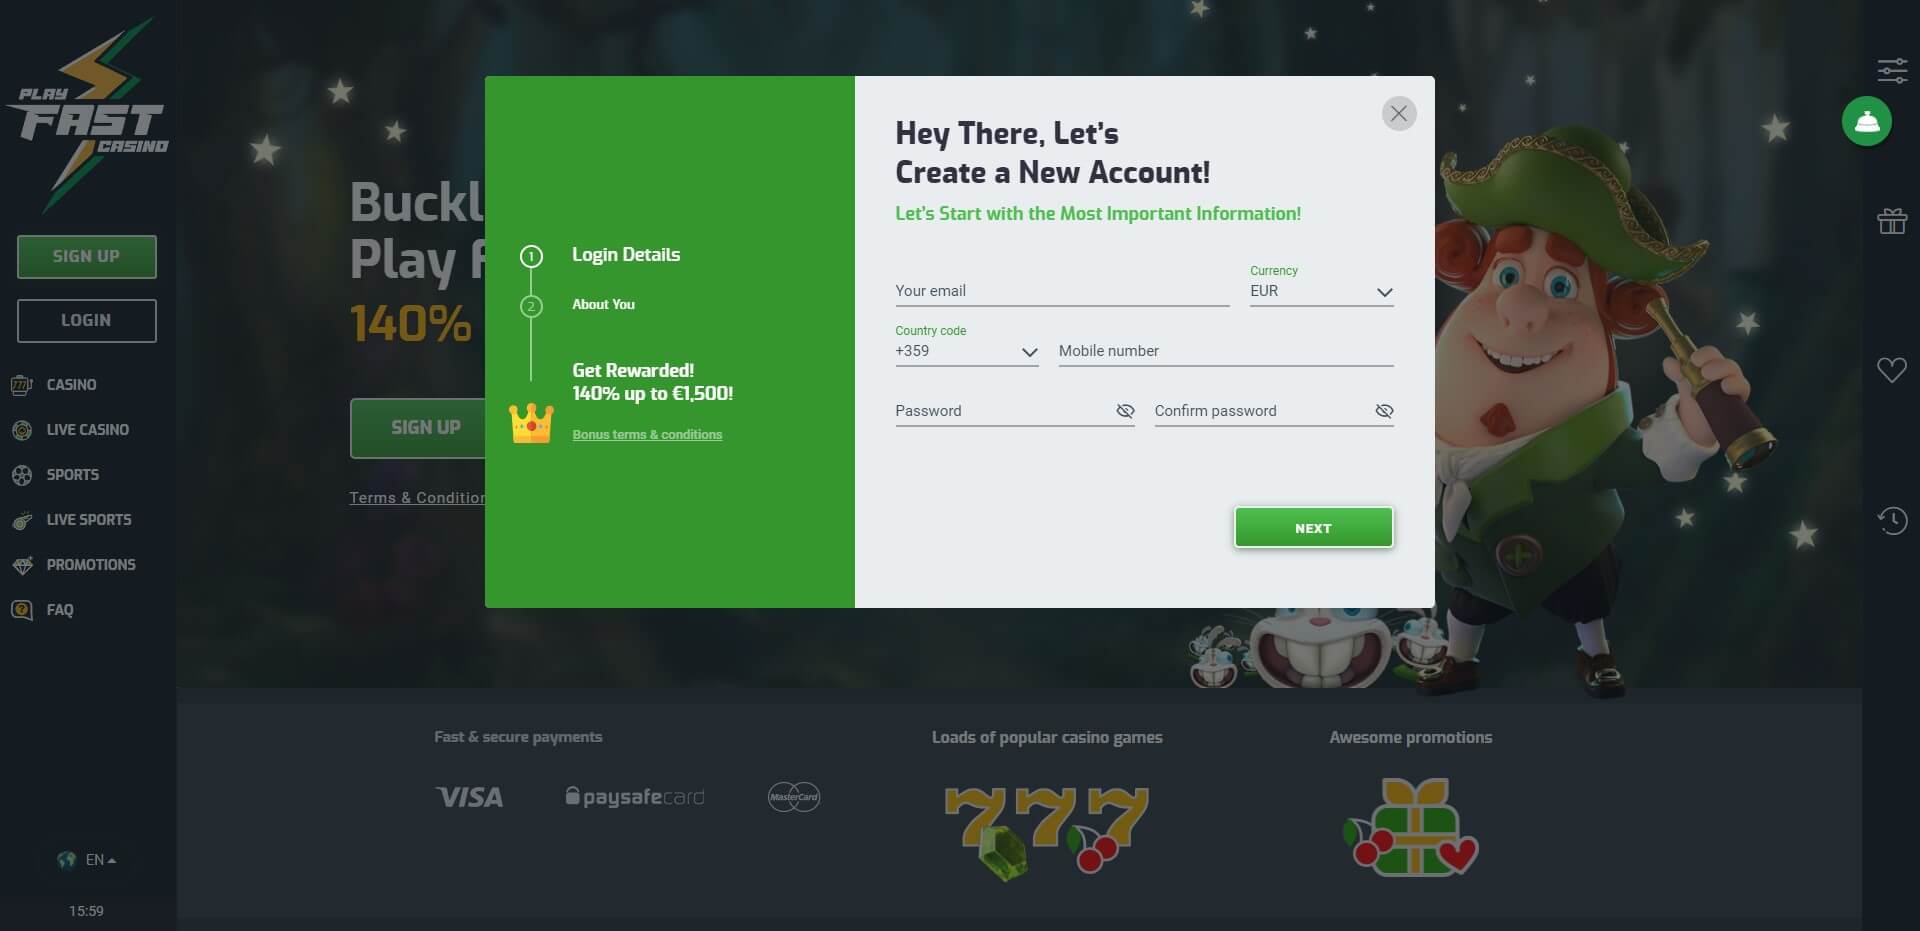Open Bonus terms & conditions link
Image resolution: width=1920 pixels, height=931 pixels.
[x=647, y=435]
